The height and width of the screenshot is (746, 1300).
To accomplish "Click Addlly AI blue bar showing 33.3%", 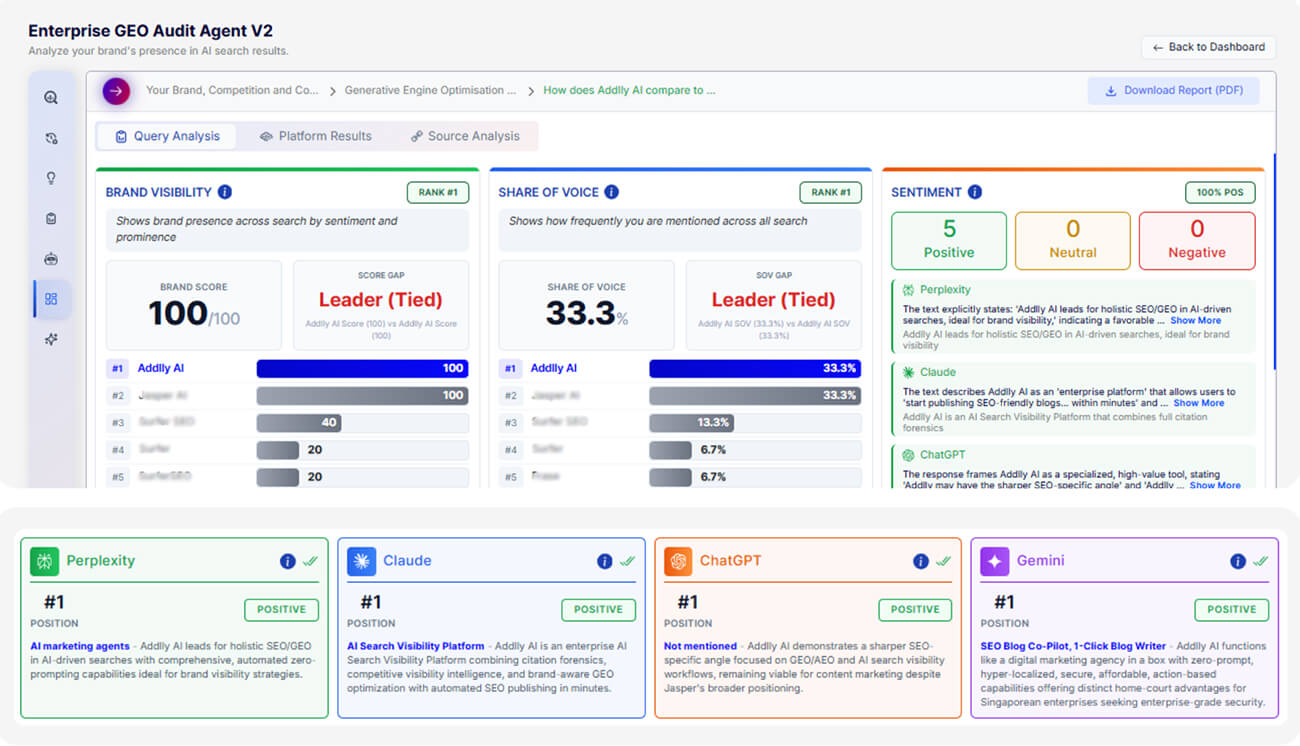I will click(x=755, y=368).
